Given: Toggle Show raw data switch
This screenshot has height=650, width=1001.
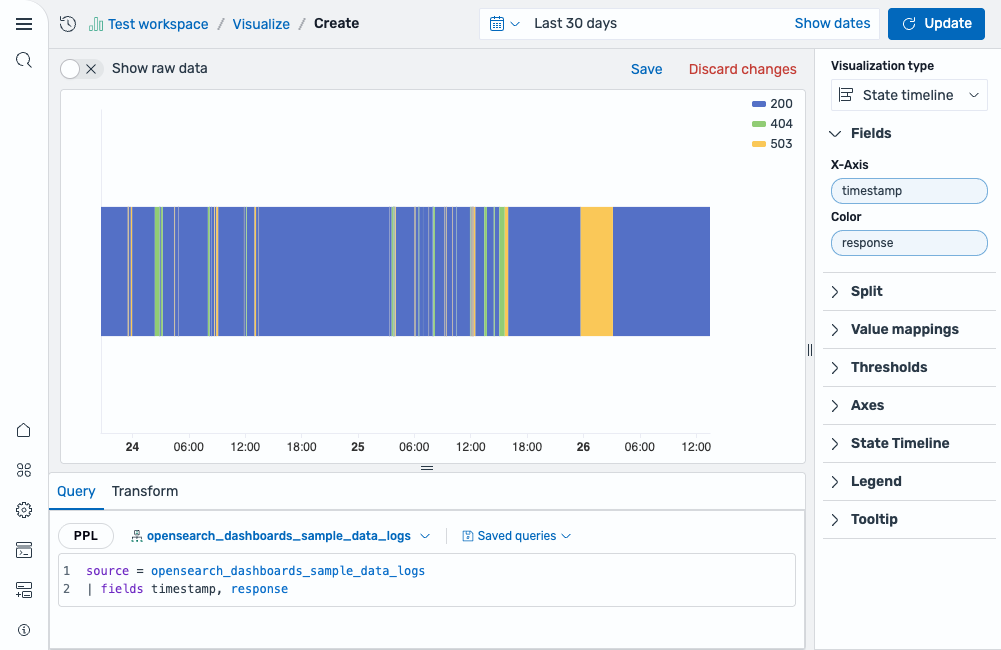Looking at the screenshot, I should [x=81, y=69].
